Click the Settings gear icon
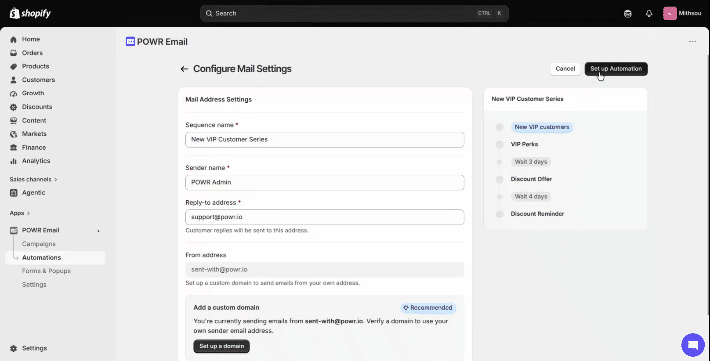 (14, 348)
